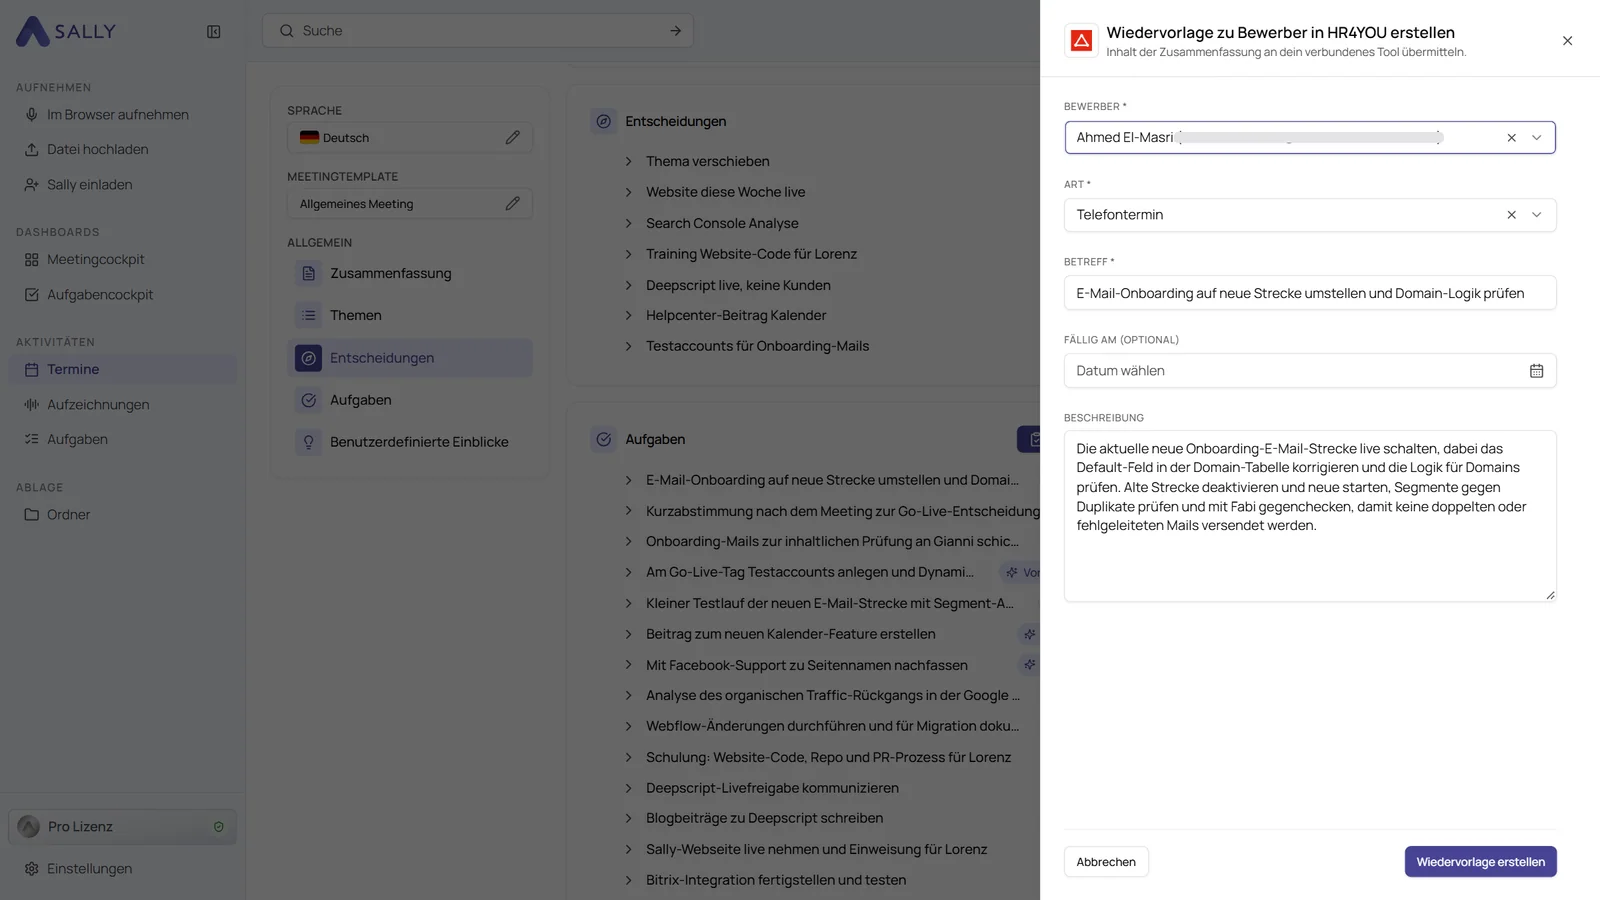Click the Pro Lizenz shield icon
Viewport: 1600px width, 900px height.
pyautogui.click(x=218, y=827)
